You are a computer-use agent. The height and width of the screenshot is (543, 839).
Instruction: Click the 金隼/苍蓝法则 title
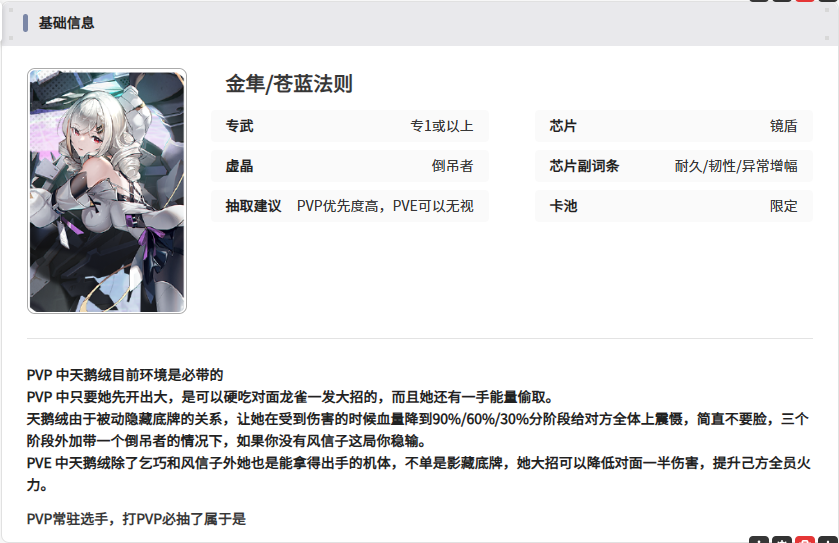click(289, 84)
